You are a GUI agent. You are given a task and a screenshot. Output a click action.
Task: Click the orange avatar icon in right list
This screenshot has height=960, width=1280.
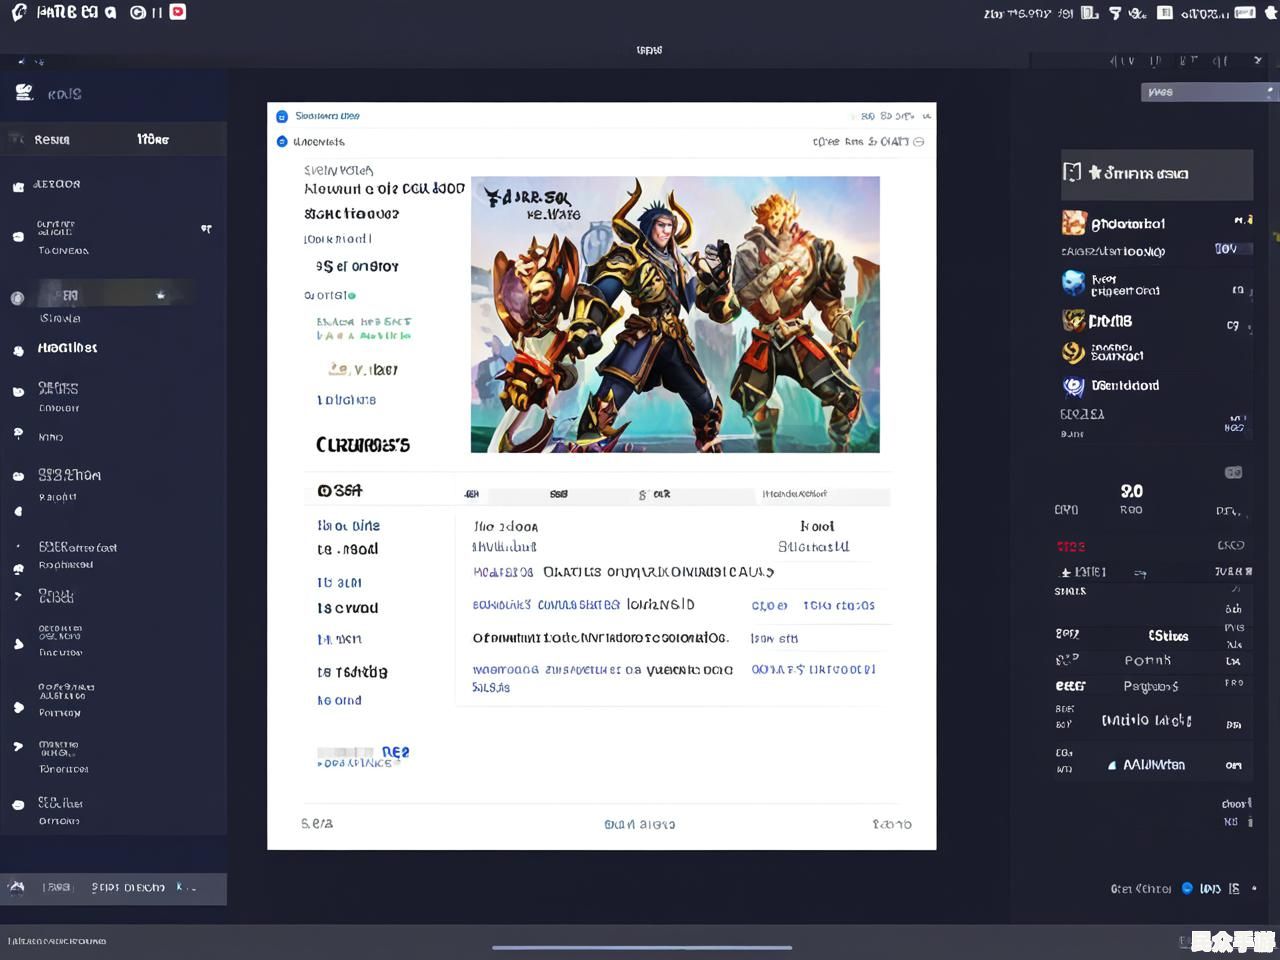(1073, 222)
